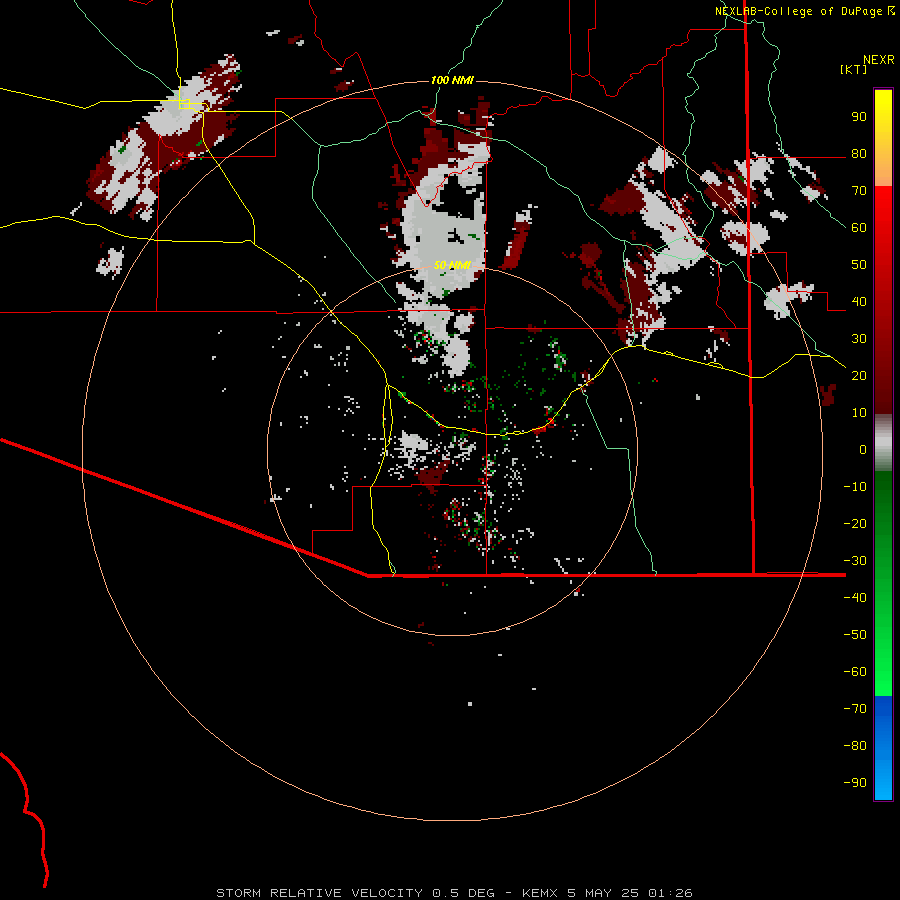900x900 pixels.
Task: Click the NEXLAB-College of DuPage label
Action: [x=799, y=11]
